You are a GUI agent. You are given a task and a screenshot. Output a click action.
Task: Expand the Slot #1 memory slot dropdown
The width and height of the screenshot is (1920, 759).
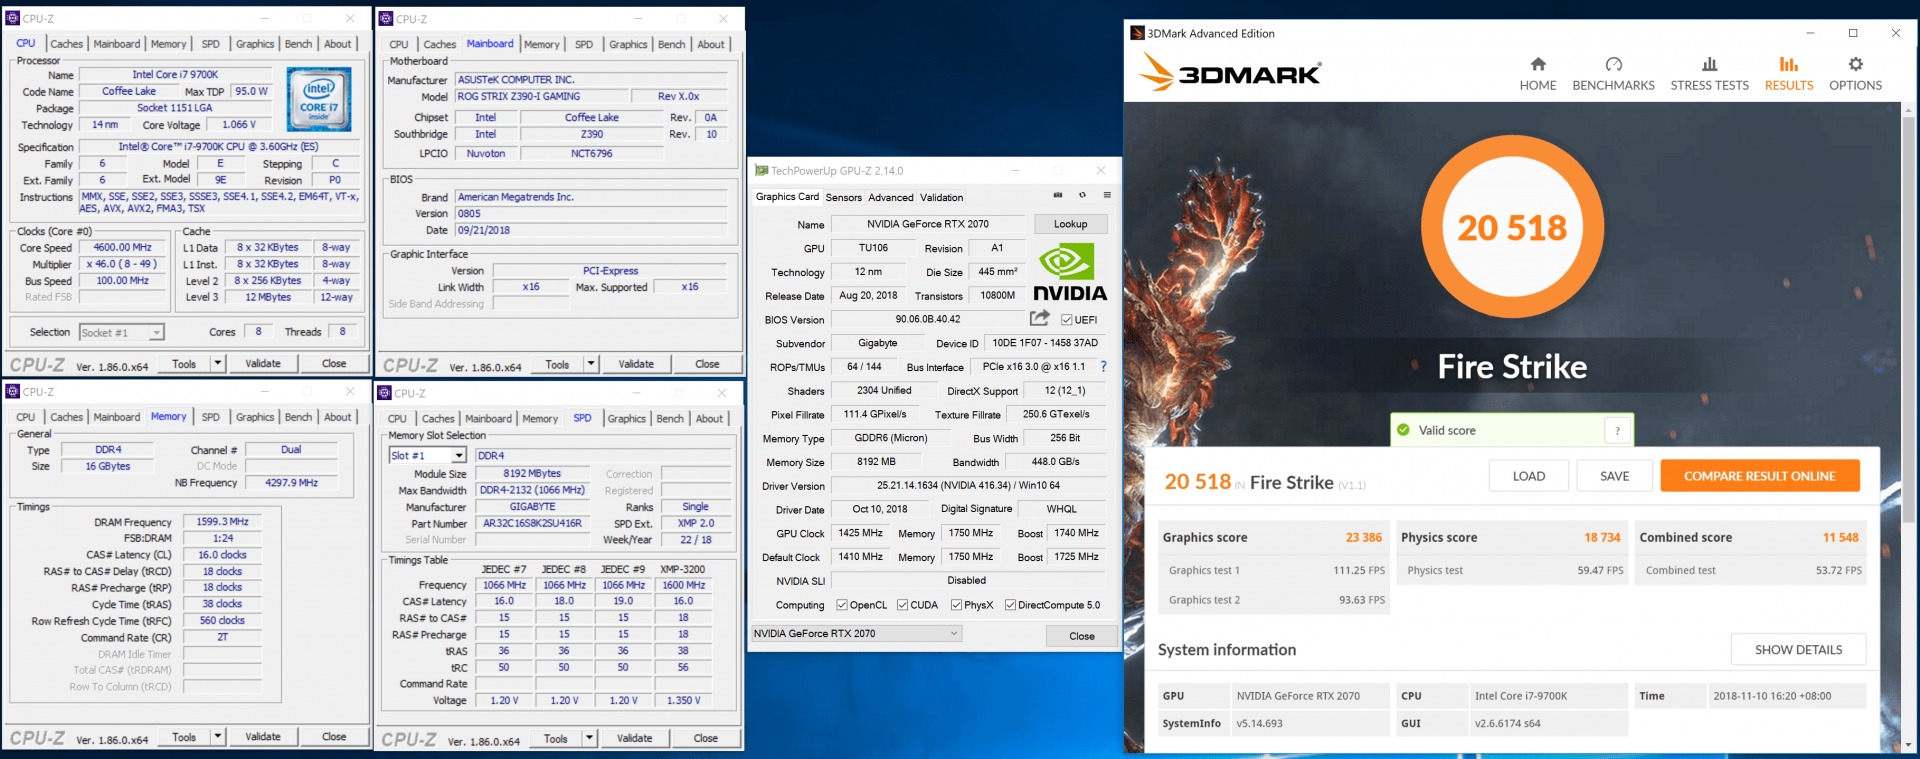(x=458, y=456)
